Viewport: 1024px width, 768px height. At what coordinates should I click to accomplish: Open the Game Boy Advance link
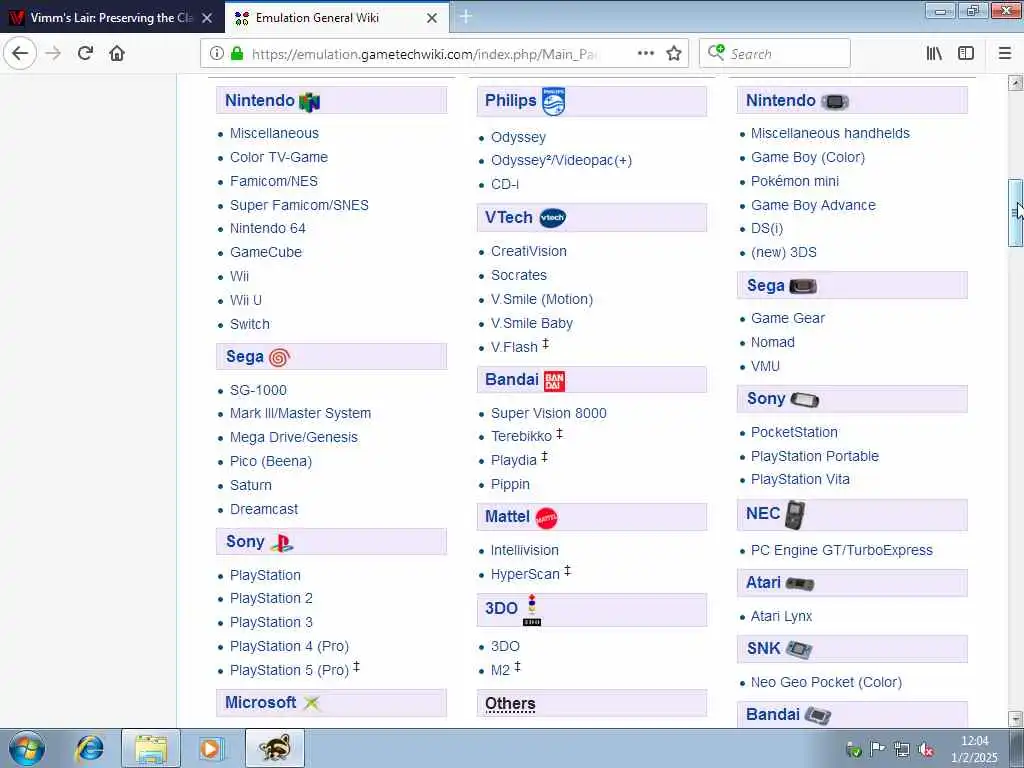point(813,205)
